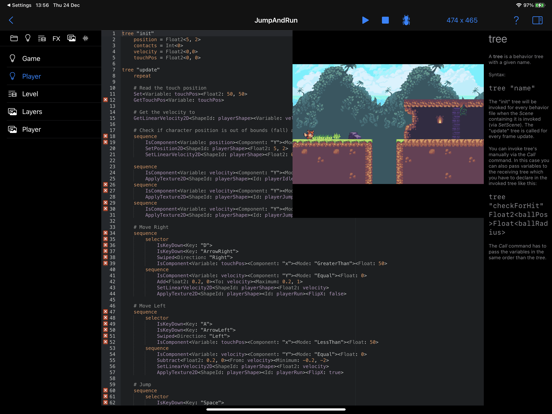
Task: Click the Swiped Direction "Right" line
Action: 195,257
